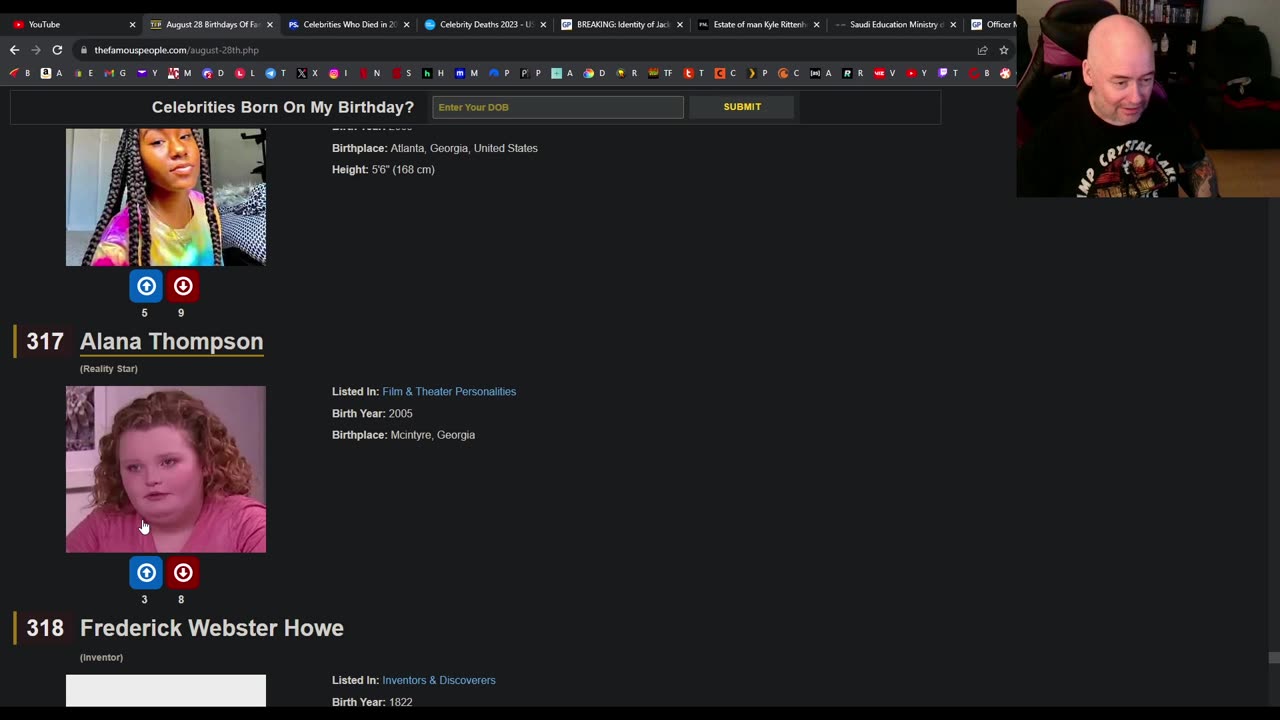The height and width of the screenshot is (720, 1280).
Task: Click the "Height: 5'6" (168 cm)" text
Action: pyautogui.click(x=383, y=169)
